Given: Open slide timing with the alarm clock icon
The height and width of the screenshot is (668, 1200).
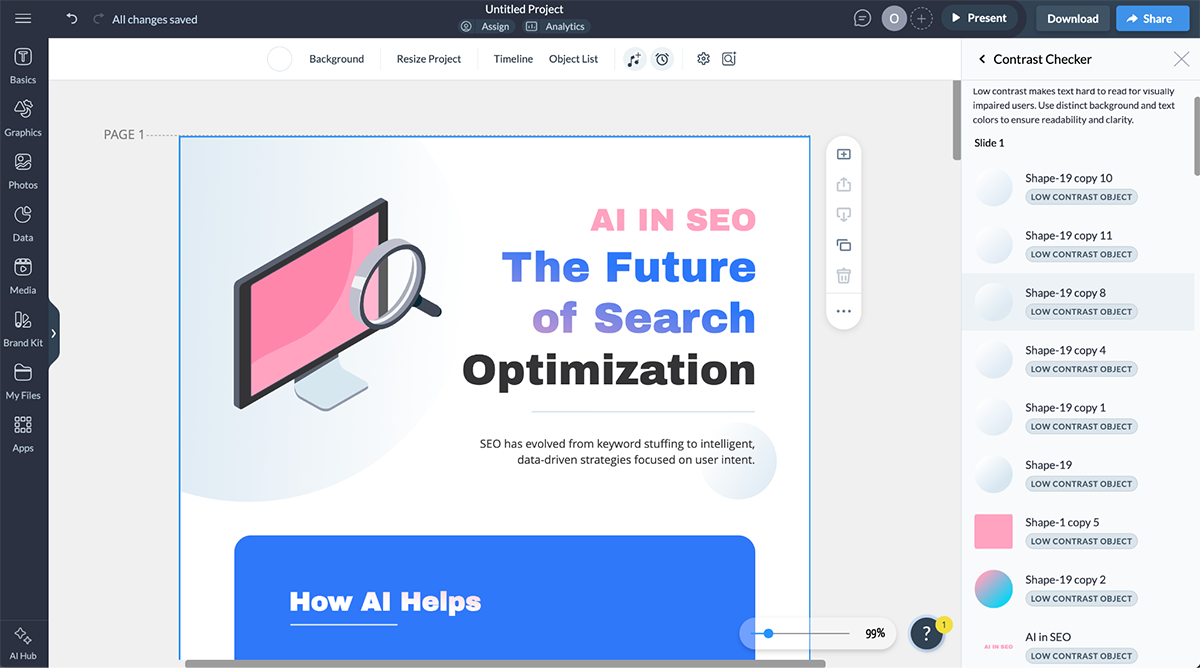Looking at the screenshot, I should 662,59.
